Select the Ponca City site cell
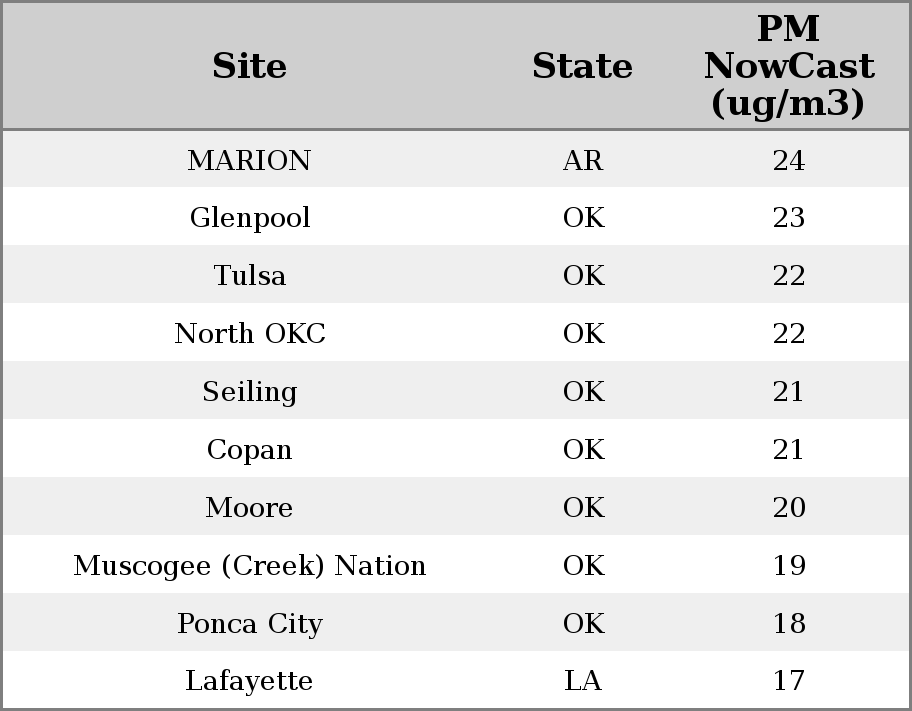The image size is (912, 711). tap(249, 624)
